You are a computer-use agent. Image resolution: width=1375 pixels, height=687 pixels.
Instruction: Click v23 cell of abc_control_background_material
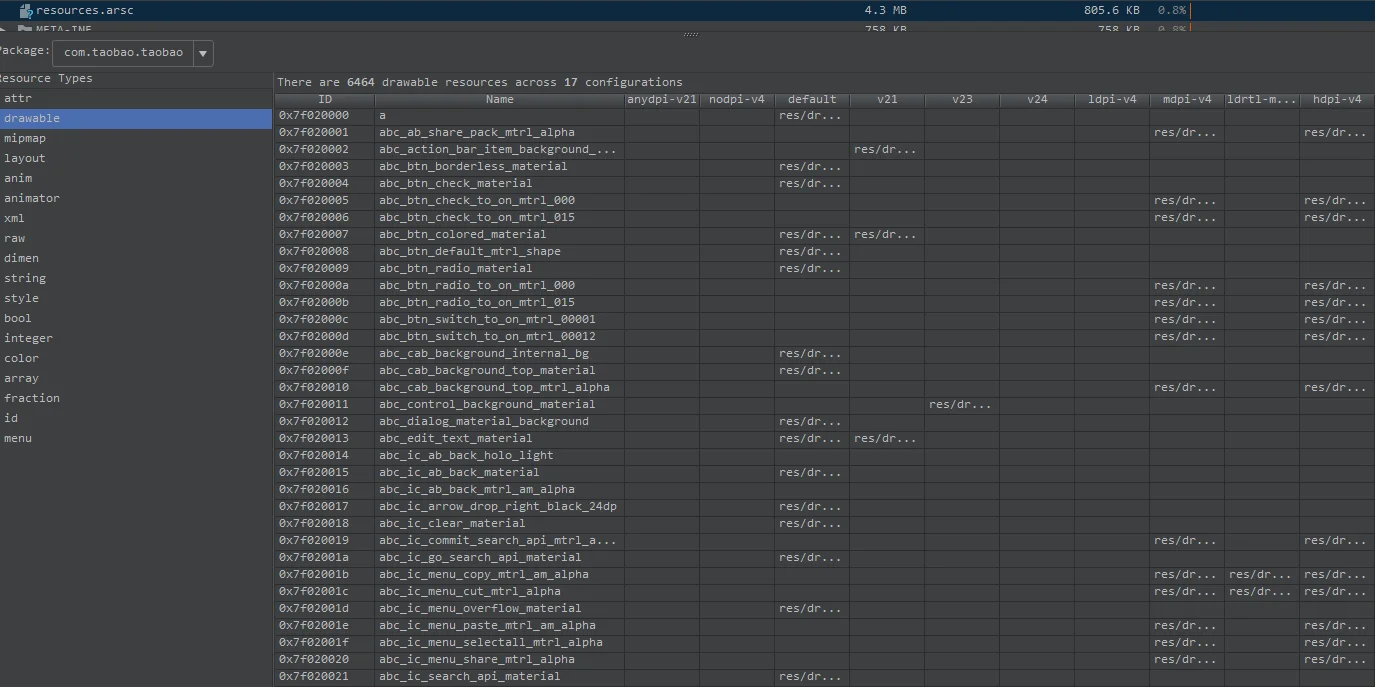(x=962, y=404)
